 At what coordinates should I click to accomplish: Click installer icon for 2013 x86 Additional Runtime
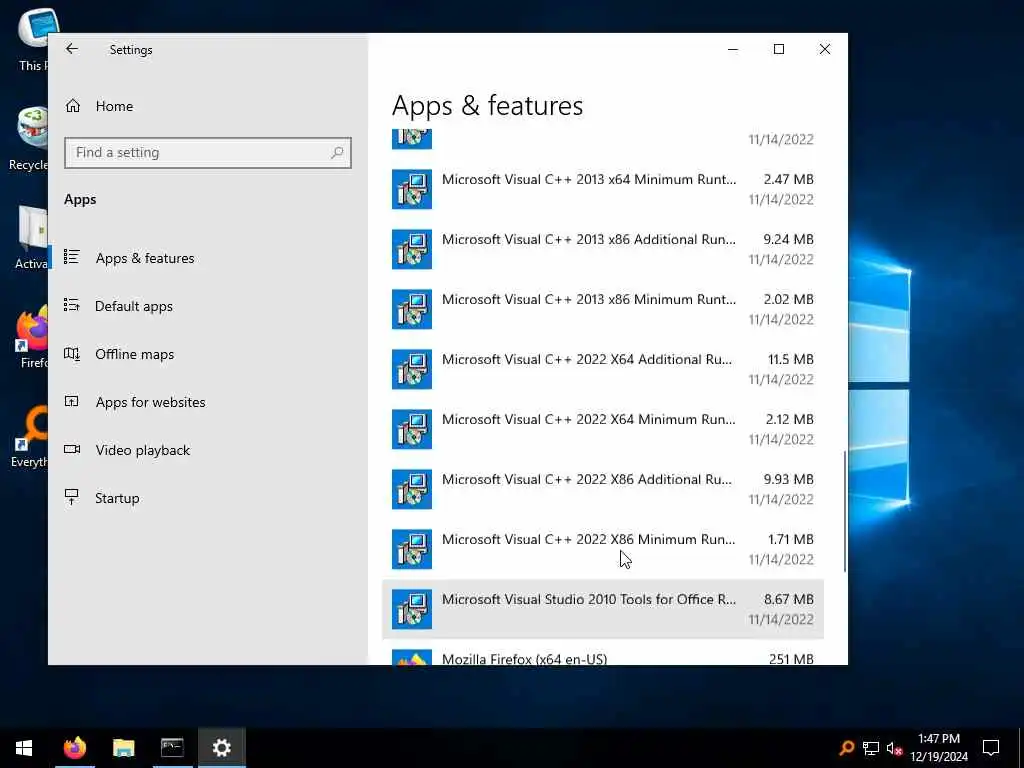(x=411, y=249)
